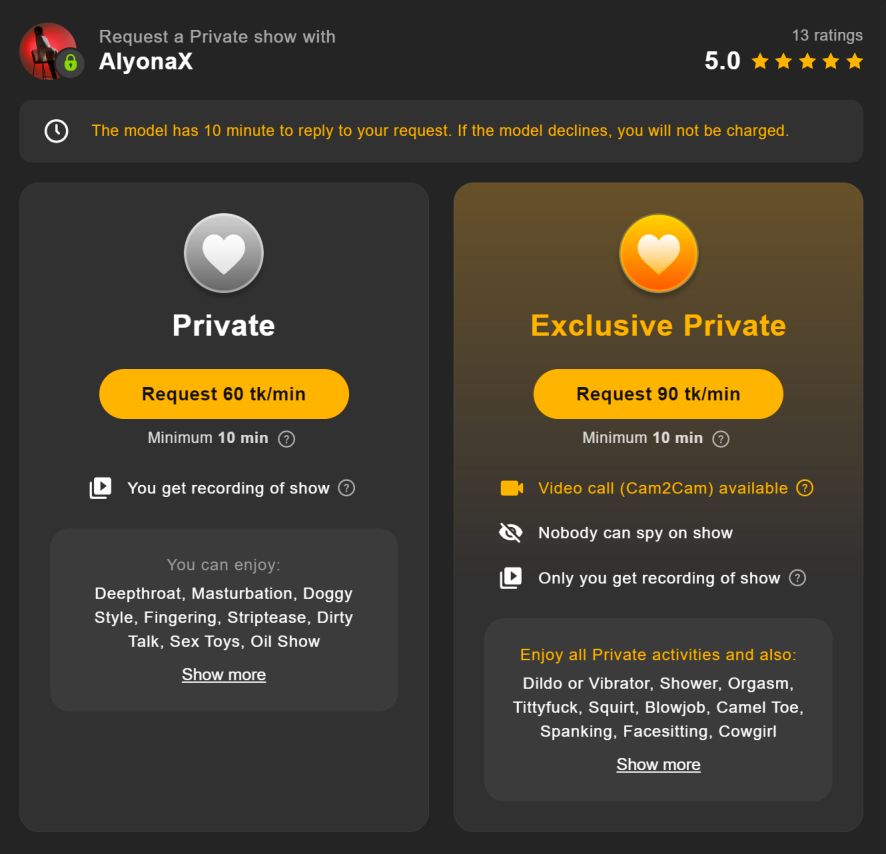Click the 5.0 star rating row
886x854 pixels.
click(784, 61)
